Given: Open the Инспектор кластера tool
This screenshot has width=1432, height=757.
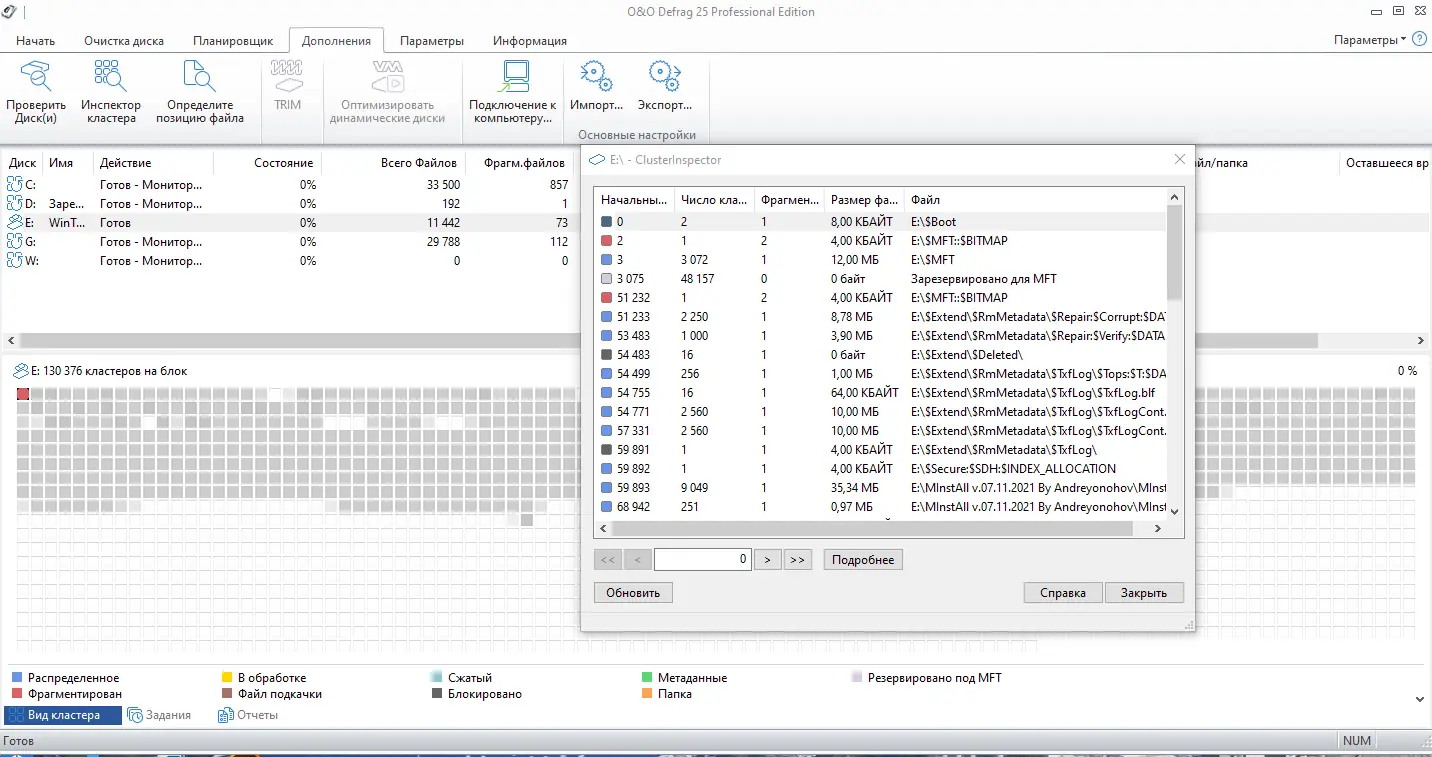Looking at the screenshot, I should (x=111, y=77).
